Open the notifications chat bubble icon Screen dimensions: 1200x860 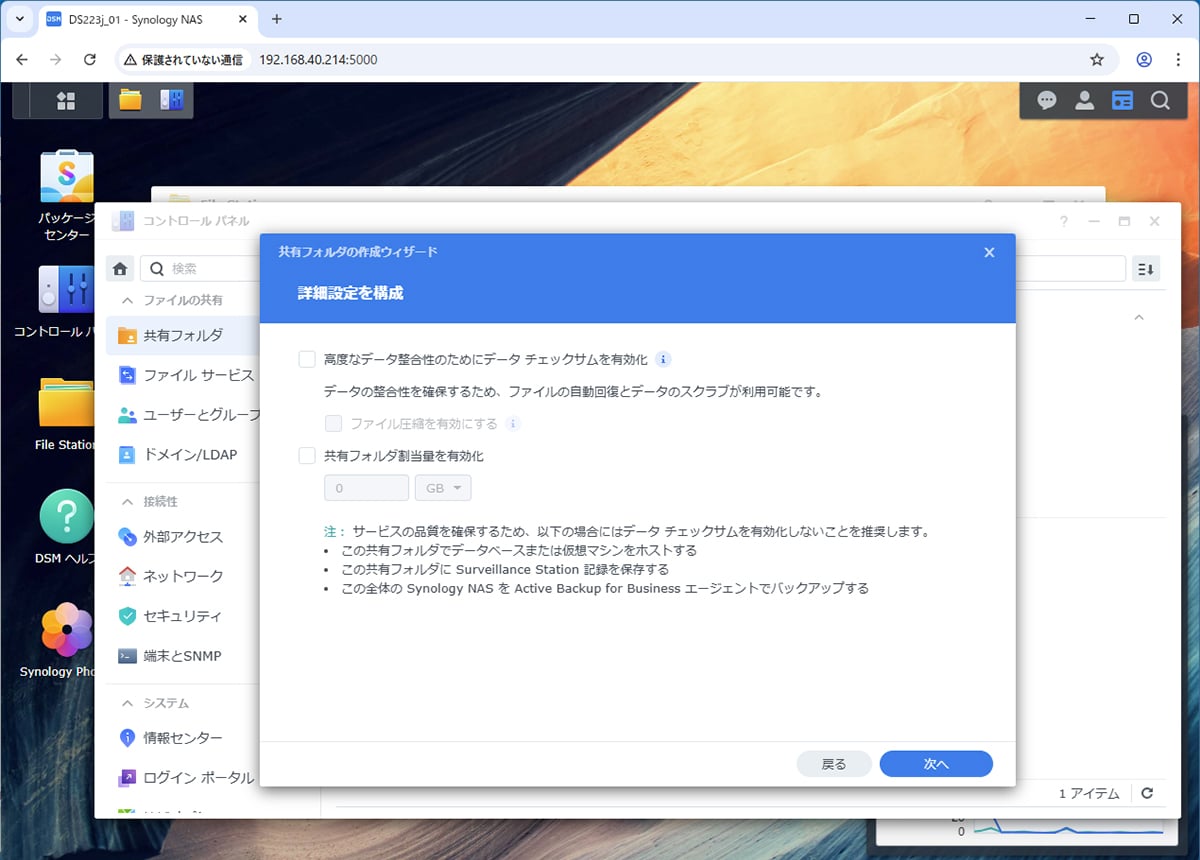tap(1047, 100)
